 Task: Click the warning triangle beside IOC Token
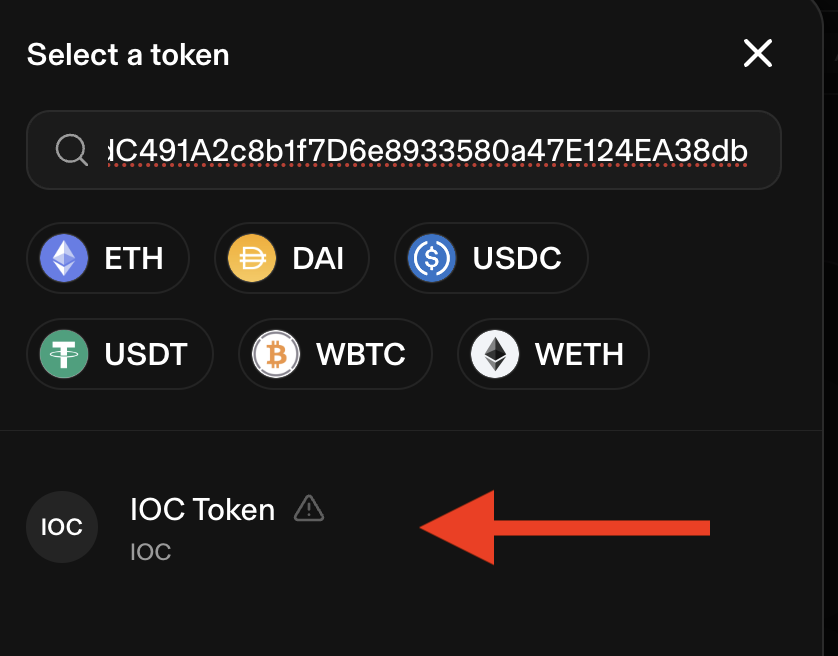[309, 509]
